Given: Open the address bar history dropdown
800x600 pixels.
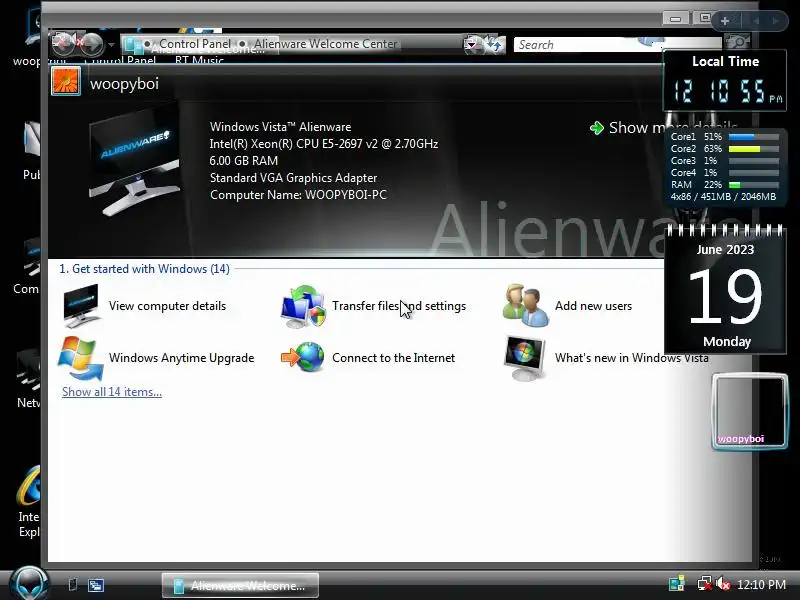Looking at the screenshot, I should point(472,44).
